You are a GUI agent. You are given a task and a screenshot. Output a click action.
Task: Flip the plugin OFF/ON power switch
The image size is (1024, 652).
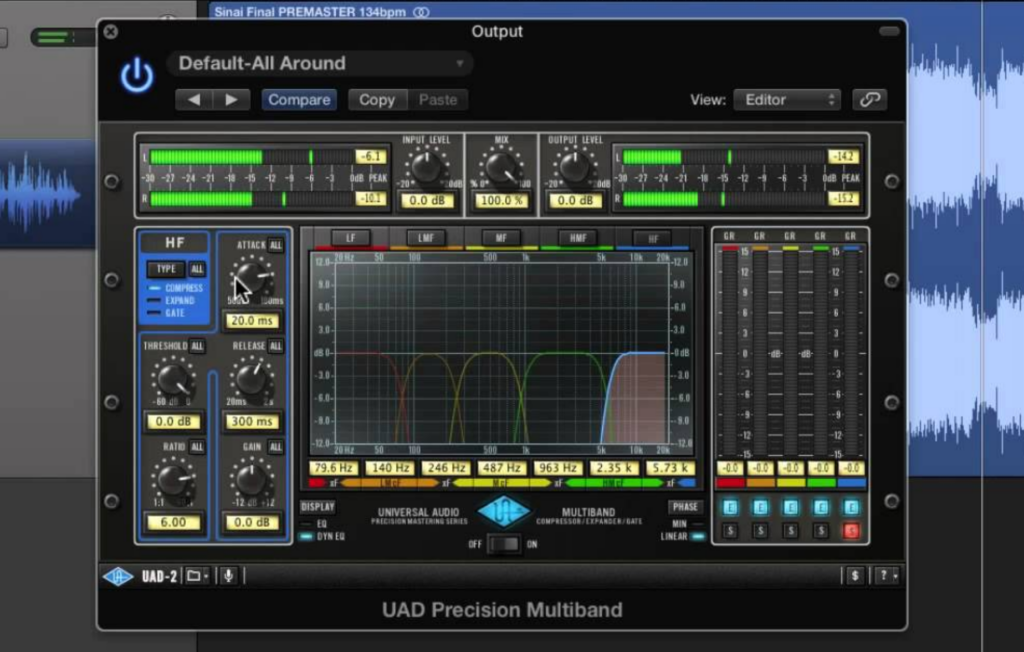[504, 544]
